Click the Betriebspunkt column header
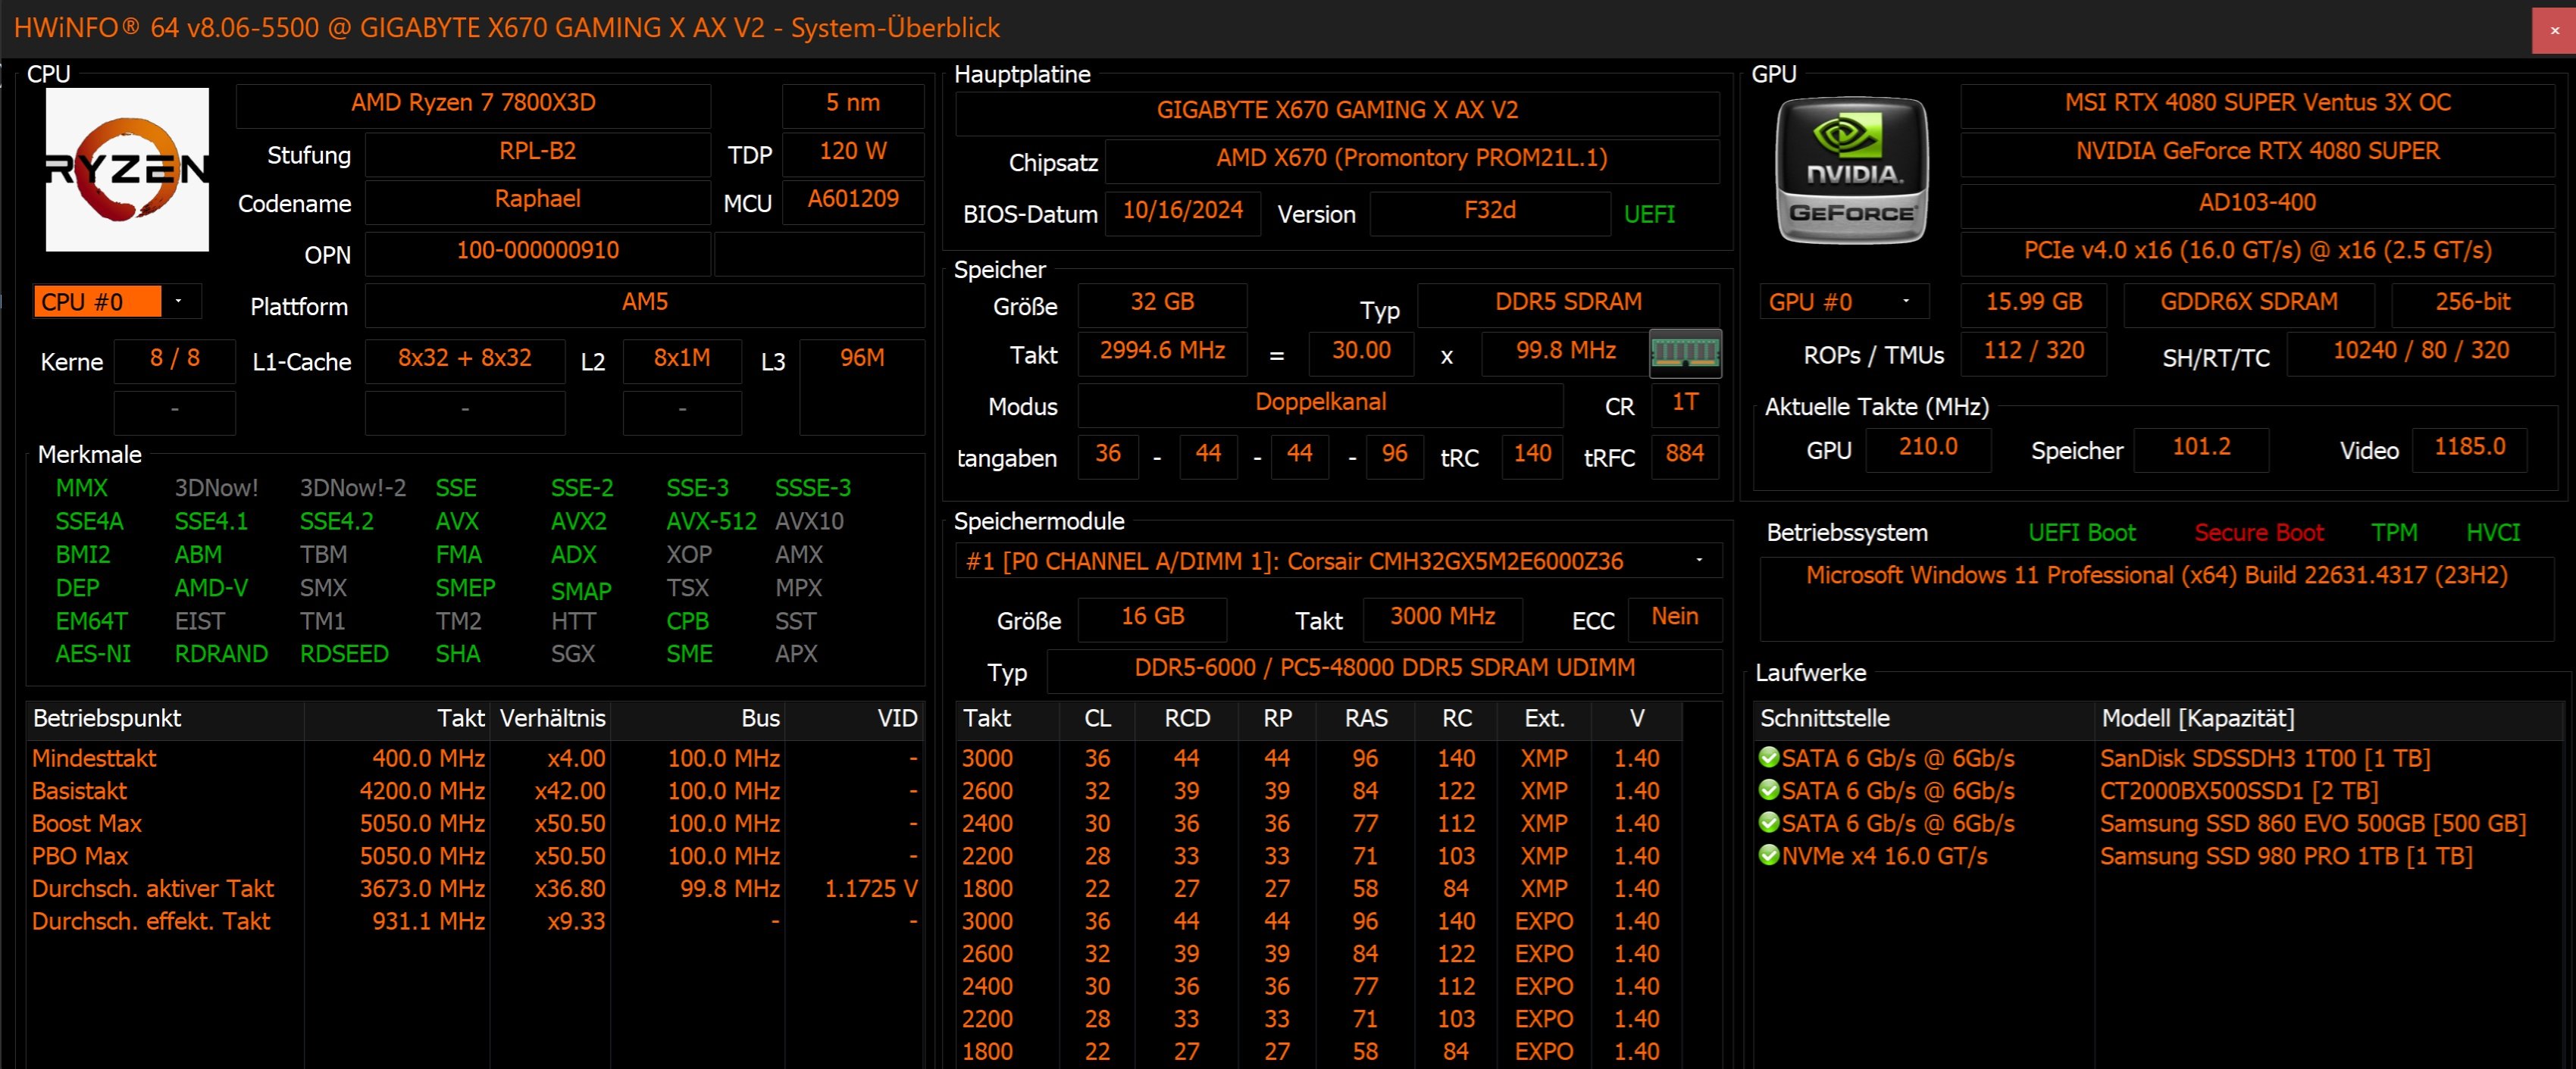Screen dimensions: 2576x1069 pyautogui.click(x=107, y=718)
